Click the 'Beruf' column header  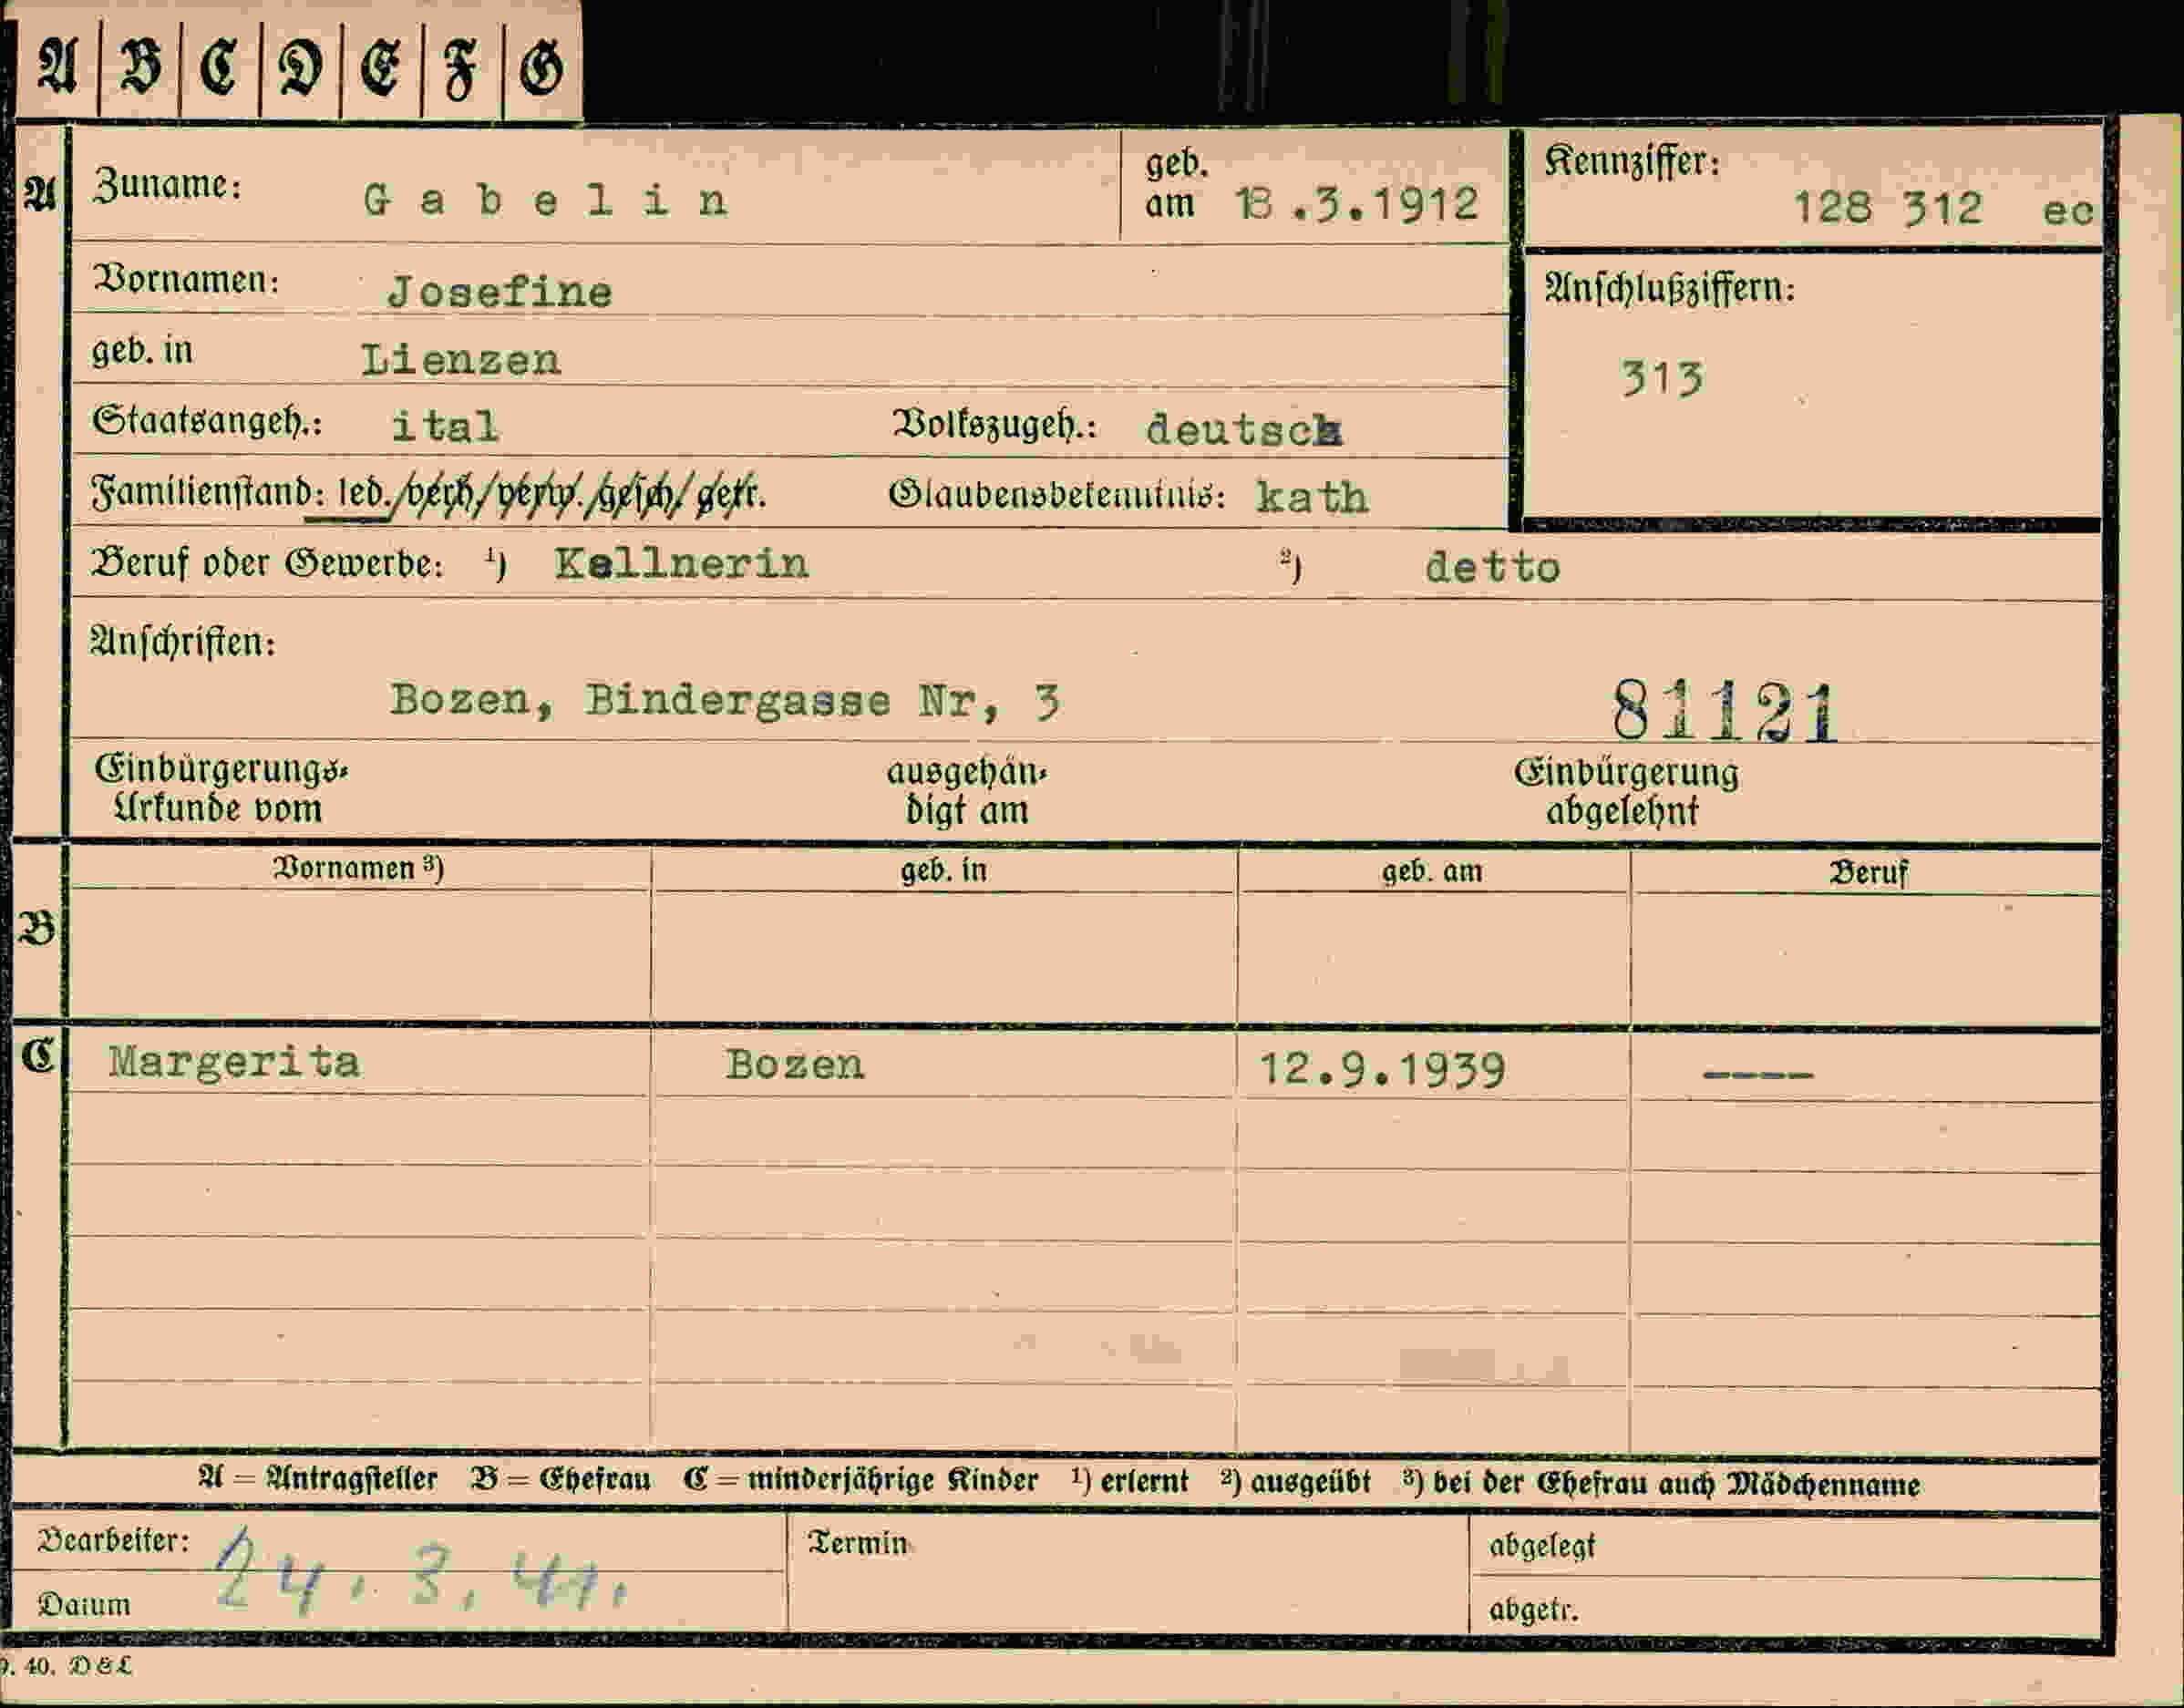(1868, 873)
